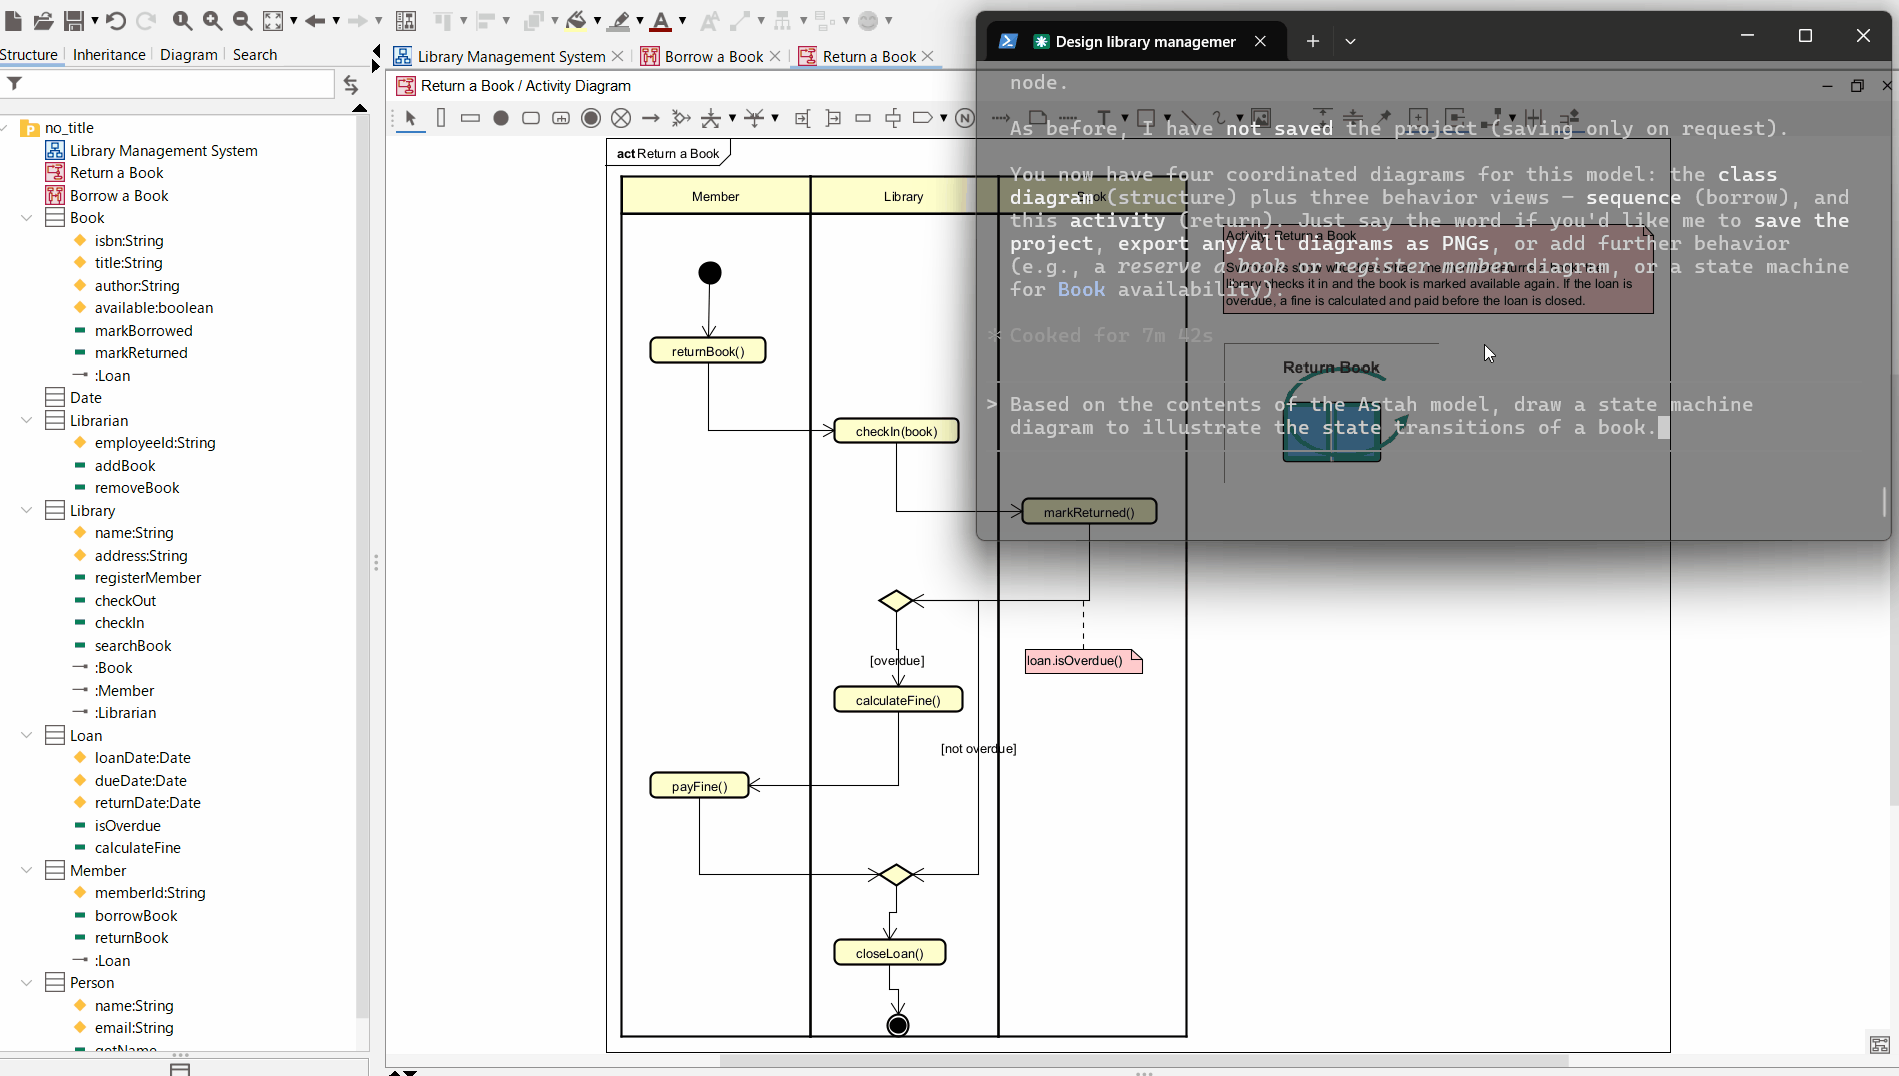Collapse the Member class tree node
1899x1076 pixels.
pos(27,871)
